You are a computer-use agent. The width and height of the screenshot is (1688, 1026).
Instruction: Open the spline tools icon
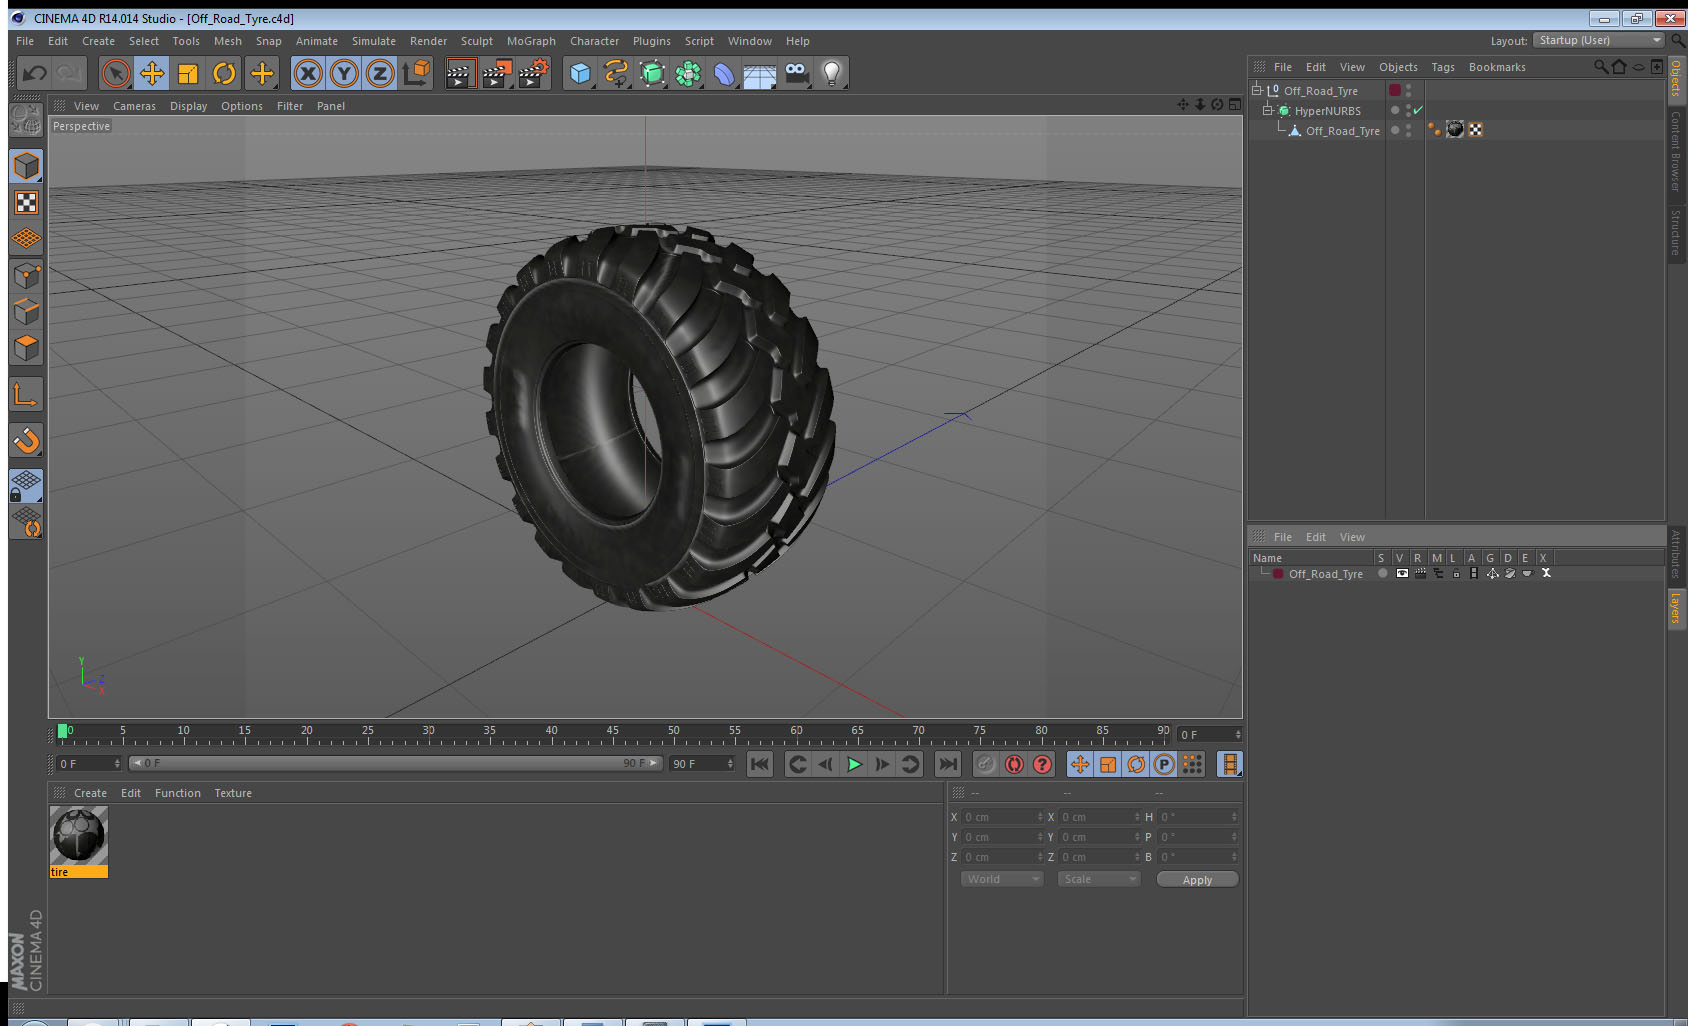(x=616, y=73)
